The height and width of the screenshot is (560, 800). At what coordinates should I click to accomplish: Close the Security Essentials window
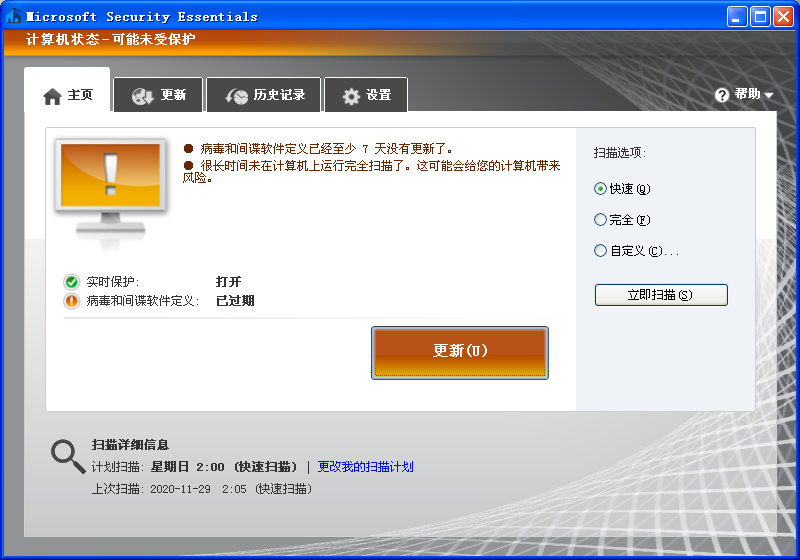pyautogui.click(x=784, y=17)
